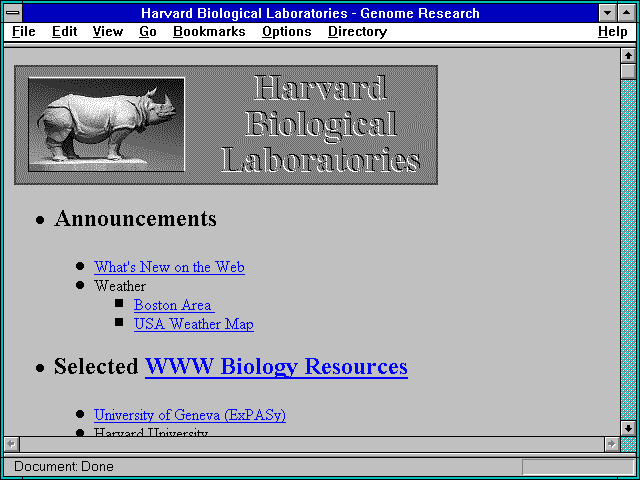Click the rhinoceros image in the banner
This screenshot has width=640, height=480.
(x=107, y=124)
